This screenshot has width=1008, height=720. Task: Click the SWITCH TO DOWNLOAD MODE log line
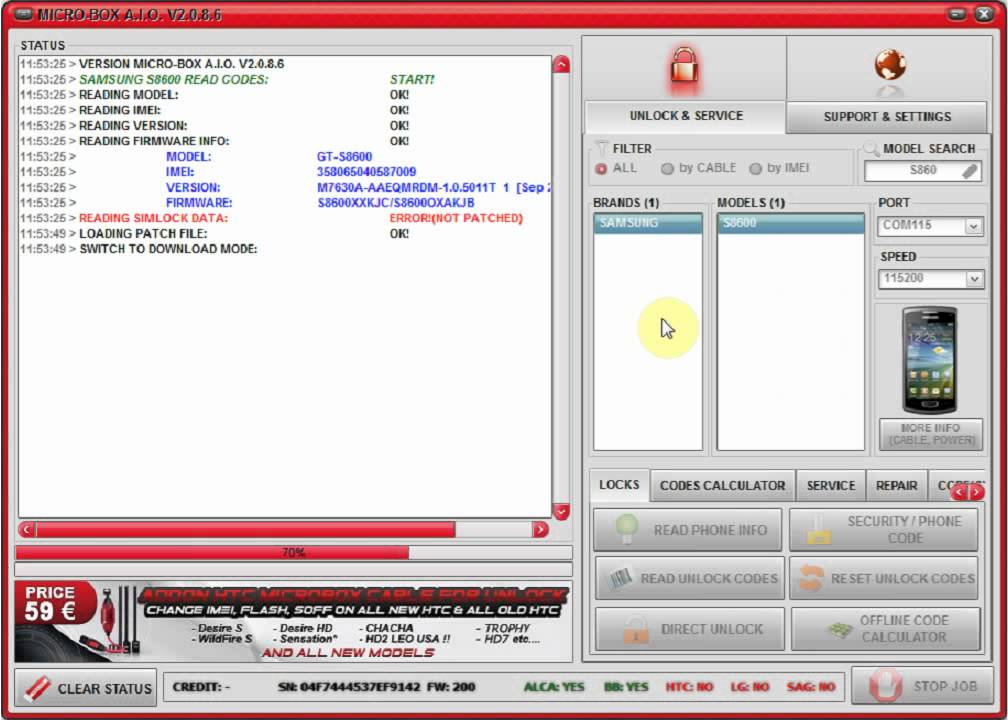click(x=168, y=249)
